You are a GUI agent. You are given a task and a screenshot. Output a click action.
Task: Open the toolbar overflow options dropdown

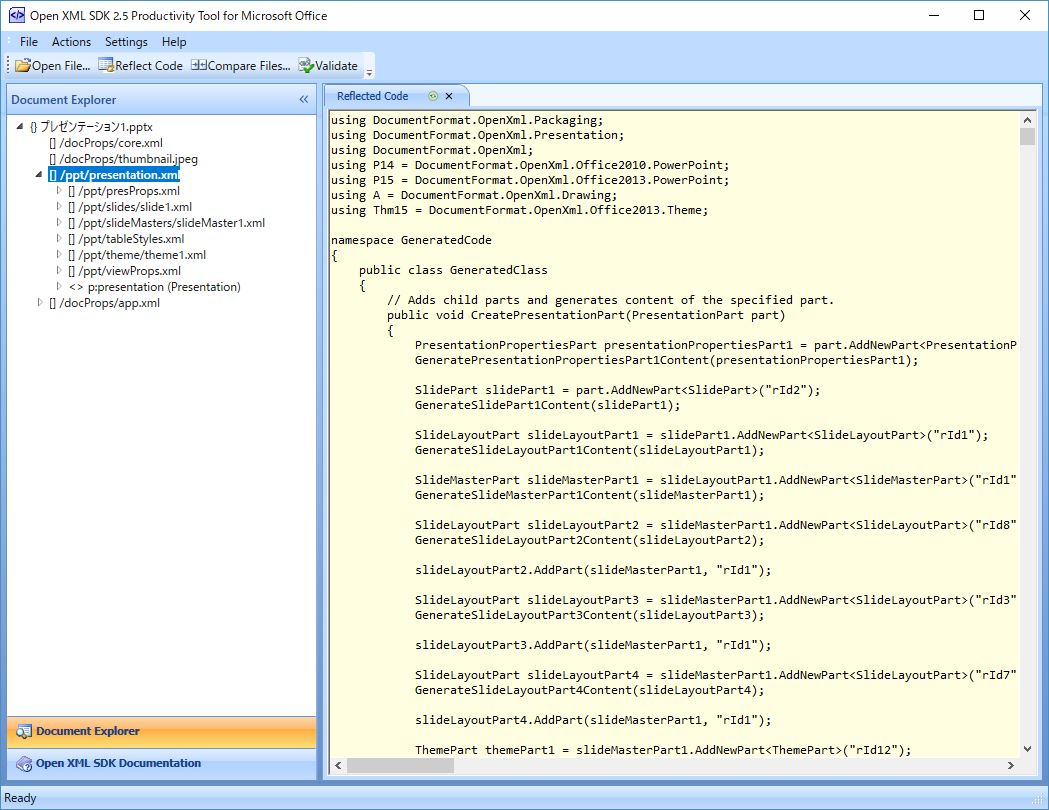[x=369, y=68]
